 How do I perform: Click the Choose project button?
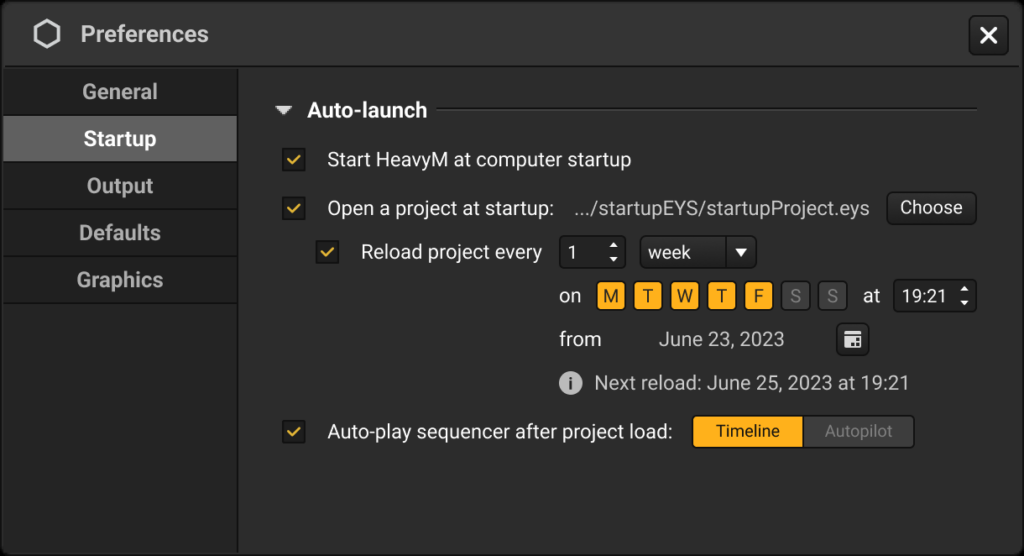931,208
